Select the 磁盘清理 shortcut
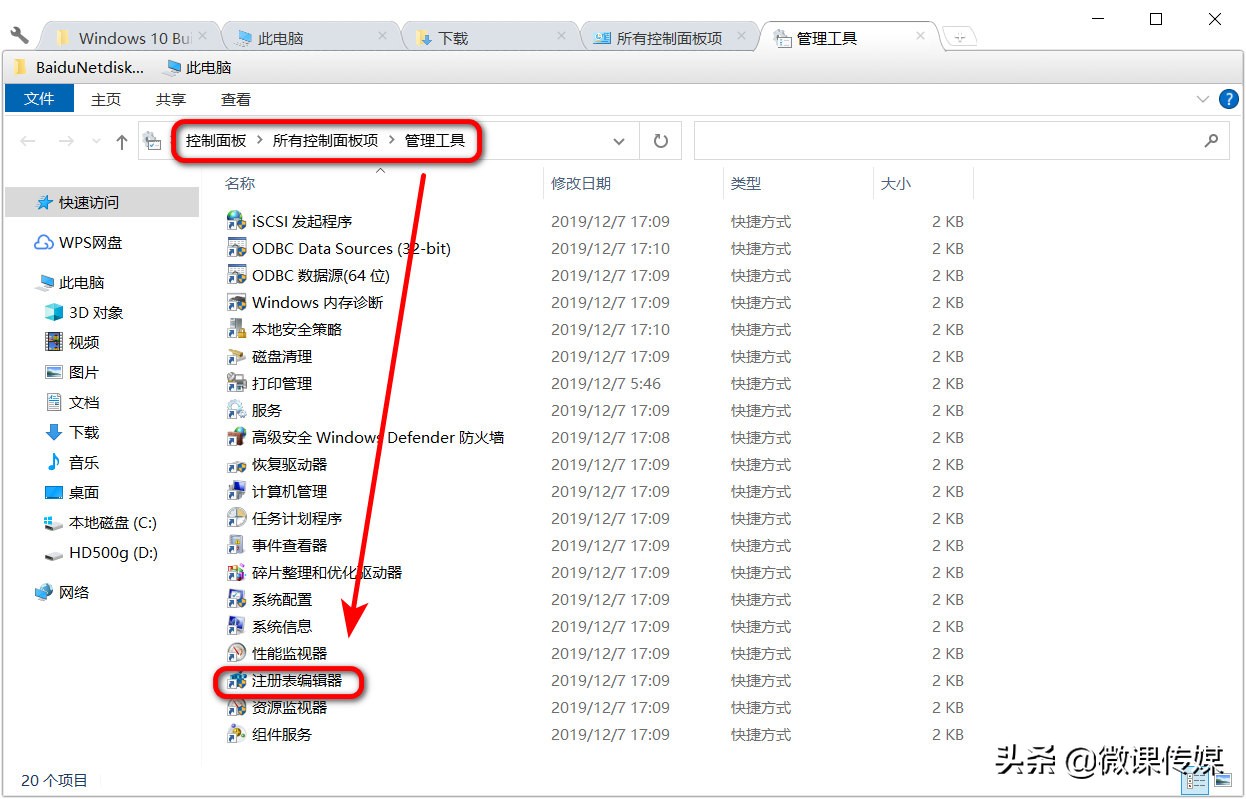The image size is (1246, 799). pyautogui.click(x=283, y=356)
